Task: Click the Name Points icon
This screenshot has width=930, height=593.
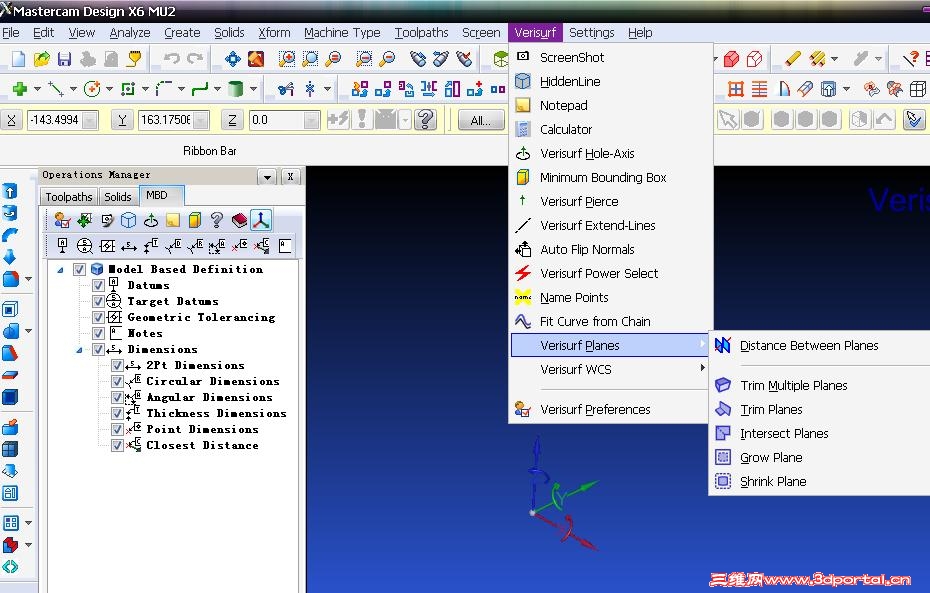Action: [x=523, y=297]
